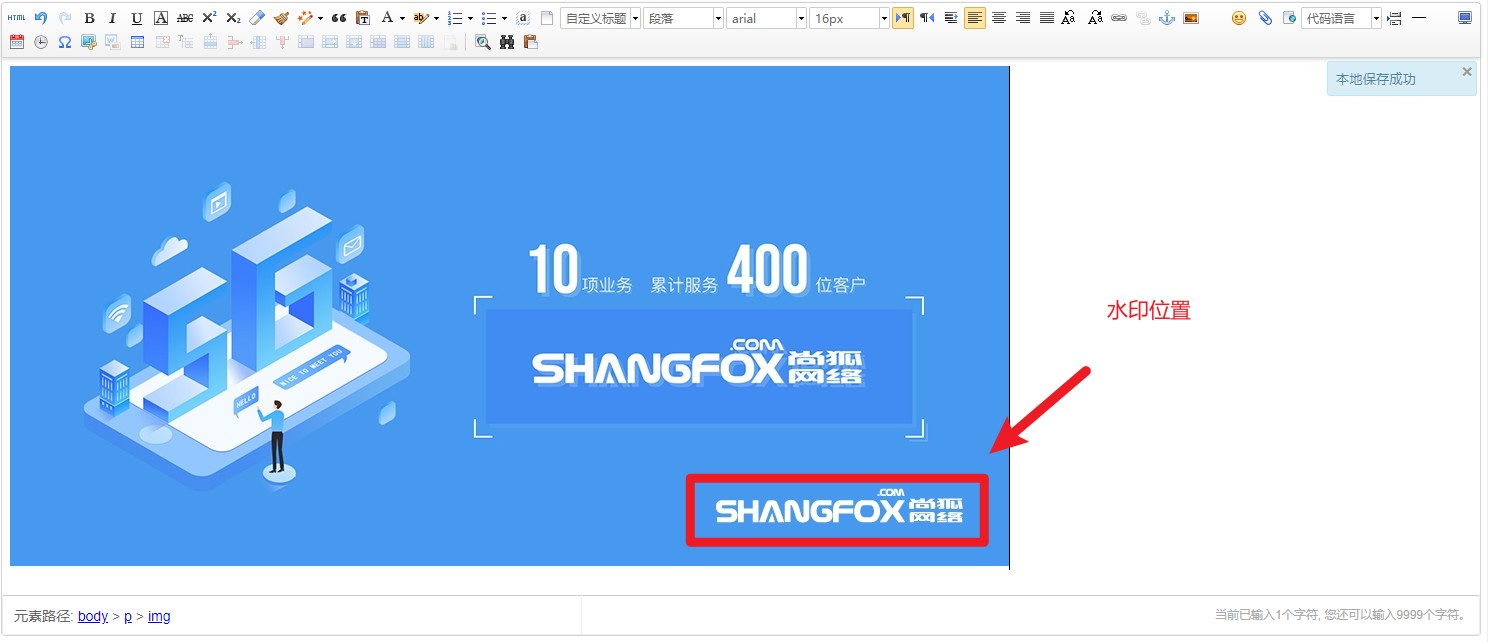Apply subscript formatting
The image size is (1492, 642).
233,18
